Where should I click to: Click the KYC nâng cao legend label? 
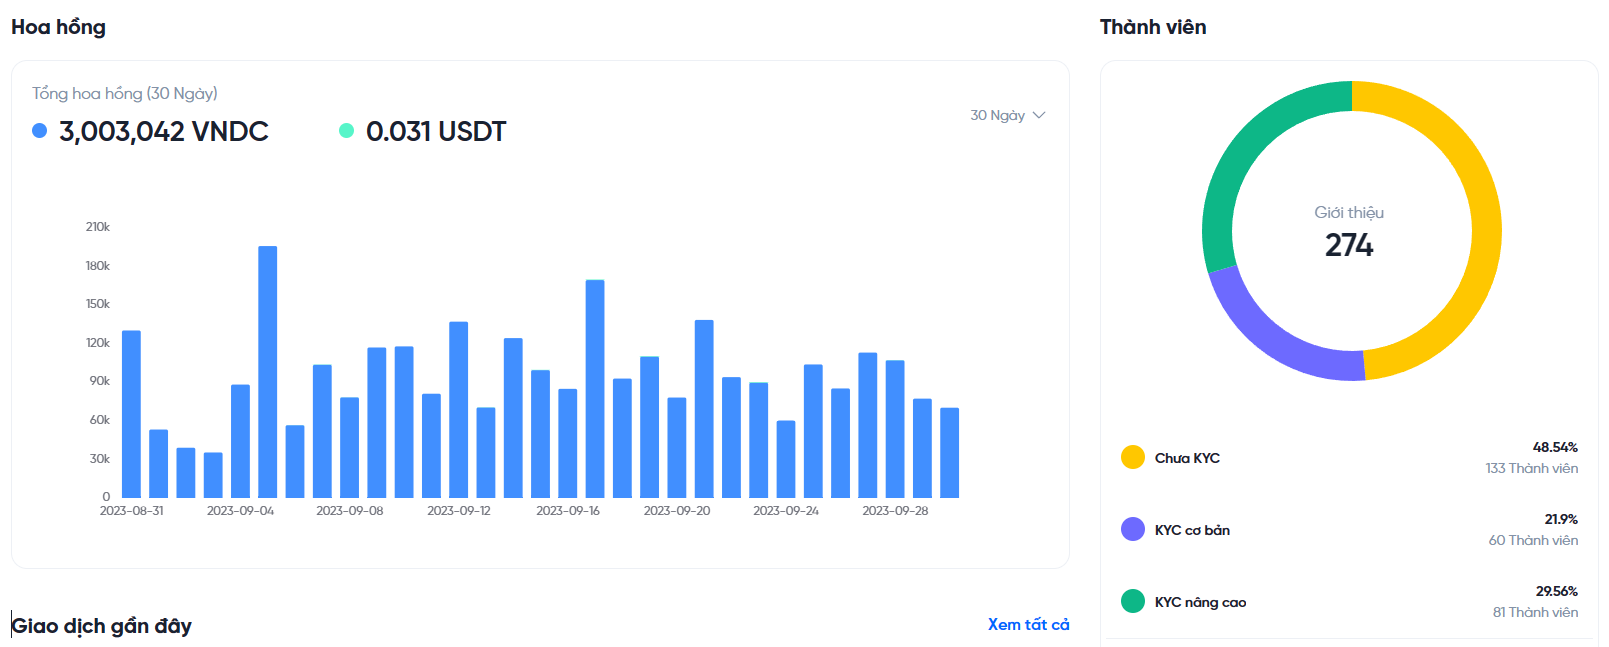1200,602
